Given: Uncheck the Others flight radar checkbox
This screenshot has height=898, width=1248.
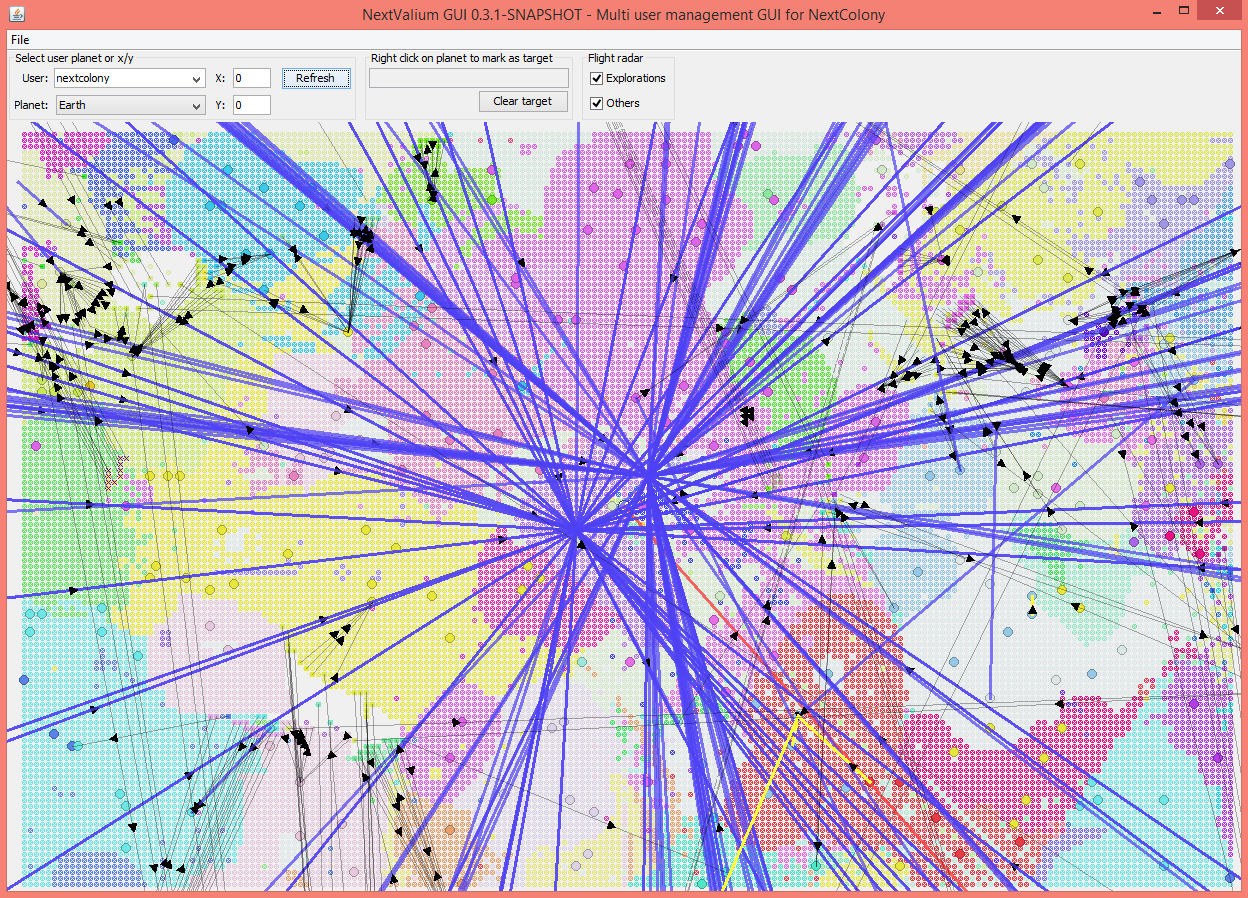Looking at the screenshot, I should click(597, 103).
